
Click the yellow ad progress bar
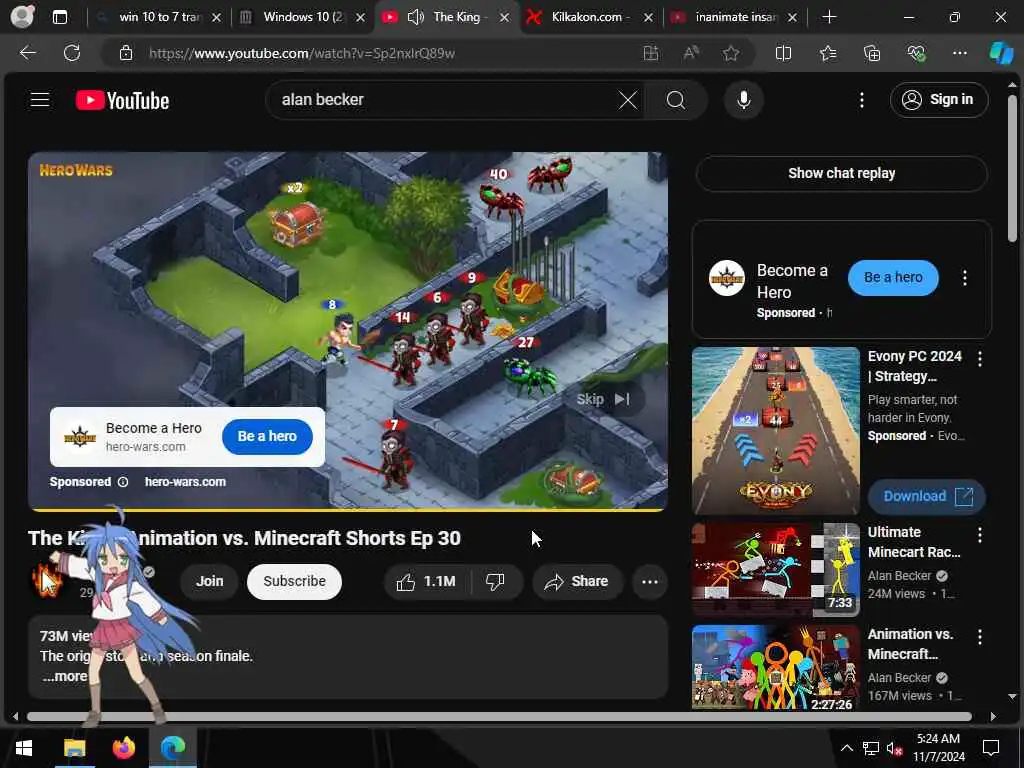pos(347,509)
